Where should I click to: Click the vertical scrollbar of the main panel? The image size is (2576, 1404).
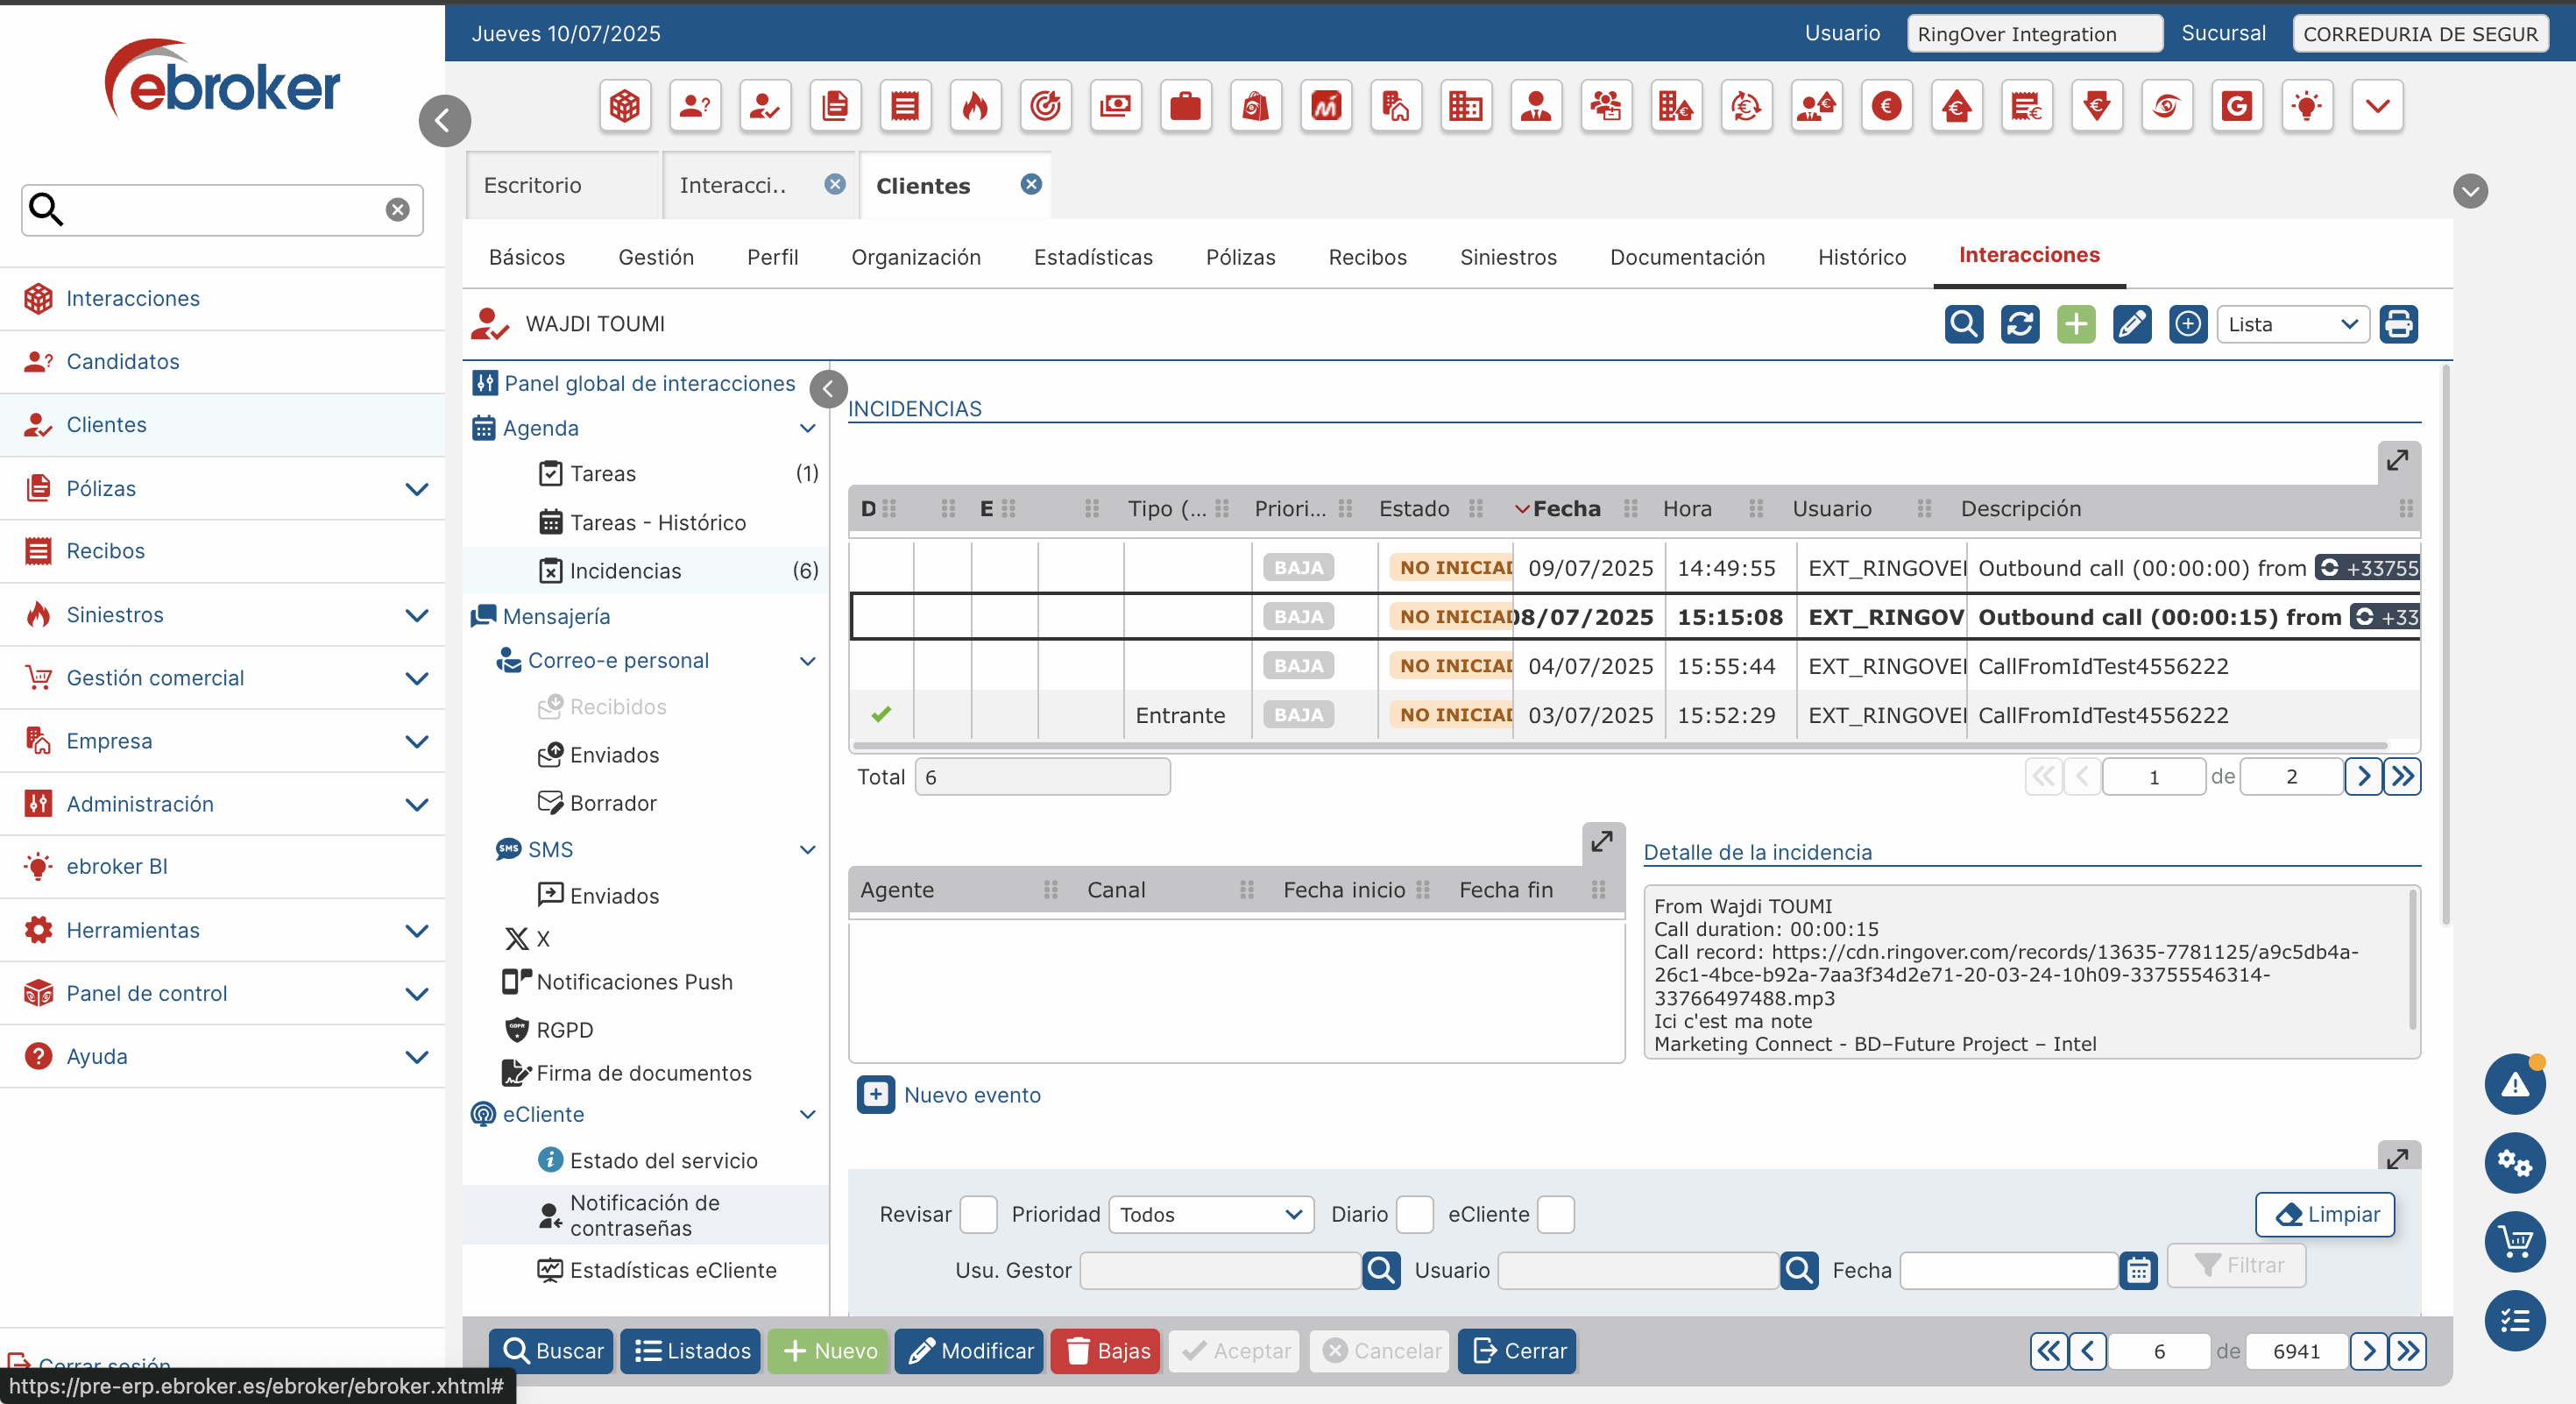pos(2446,645)
